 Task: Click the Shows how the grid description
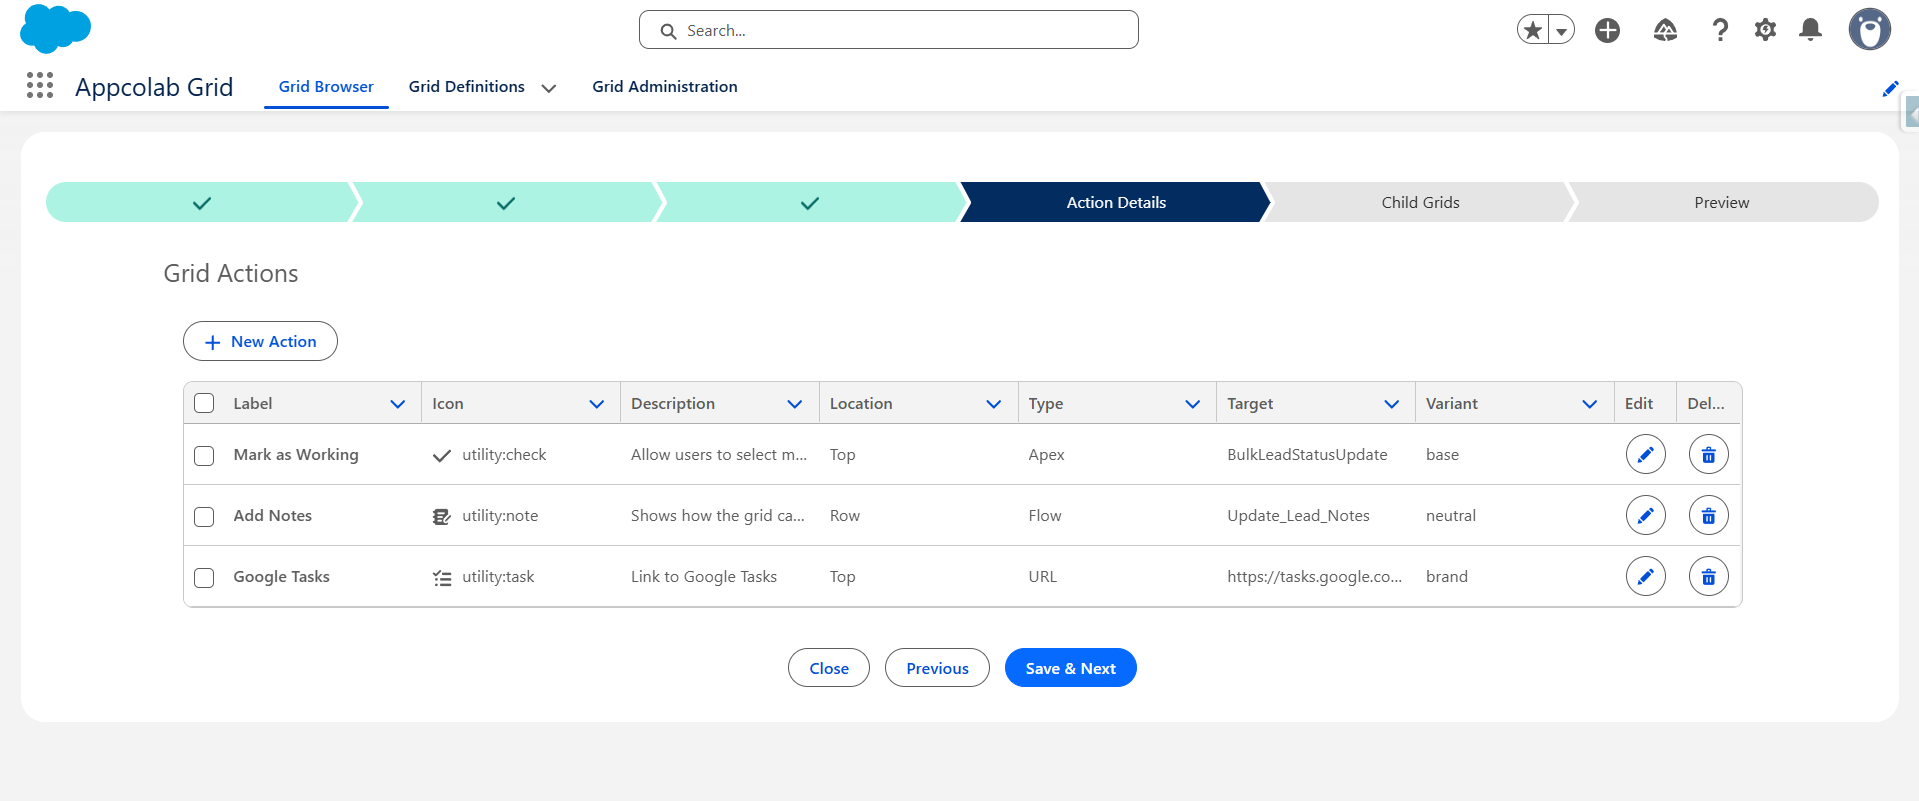[718, 516]
